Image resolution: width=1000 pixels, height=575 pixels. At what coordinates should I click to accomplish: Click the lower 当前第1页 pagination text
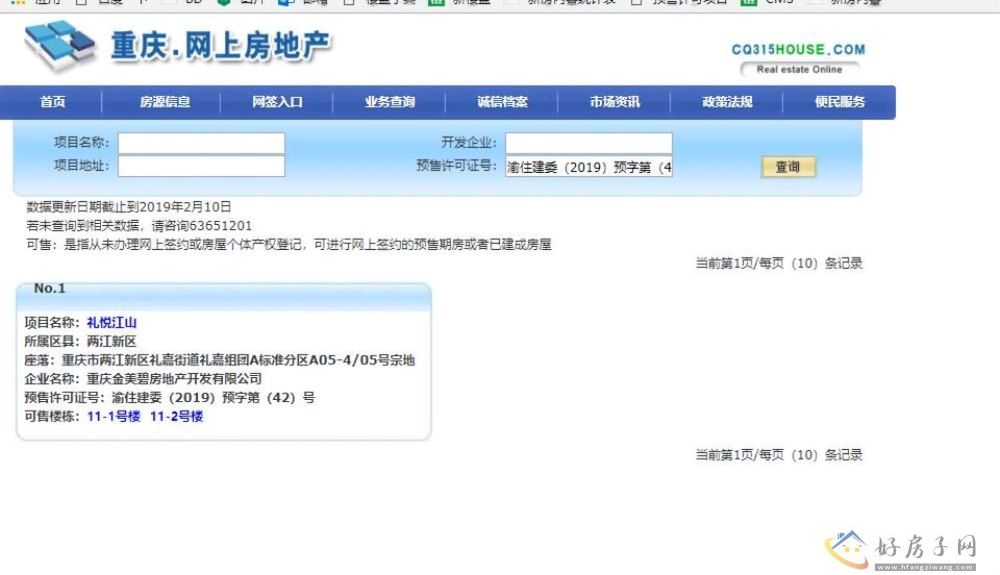point(779,455)
